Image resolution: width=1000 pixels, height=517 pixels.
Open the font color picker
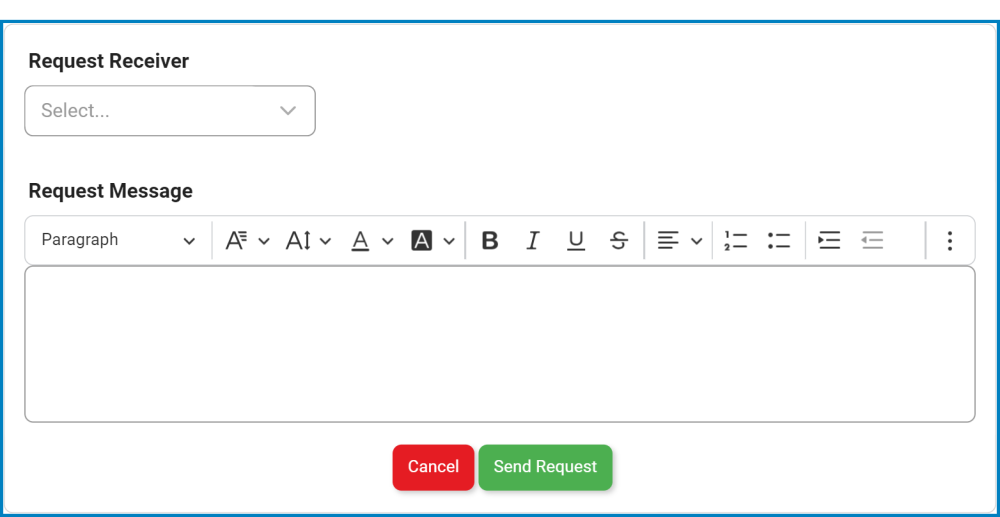(x=372, y=241)
